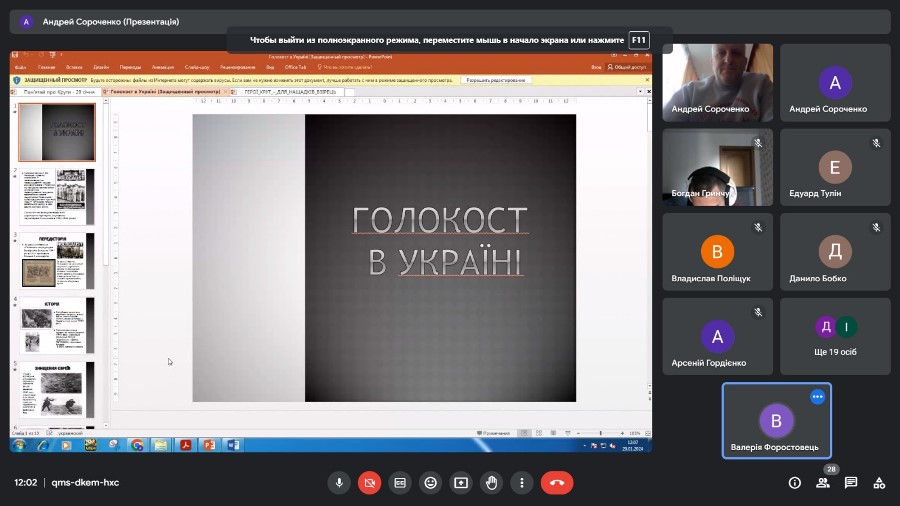Click the PowerPoint zoom slider
Viewport: 900px width, 506px height.
coord(598,433)
